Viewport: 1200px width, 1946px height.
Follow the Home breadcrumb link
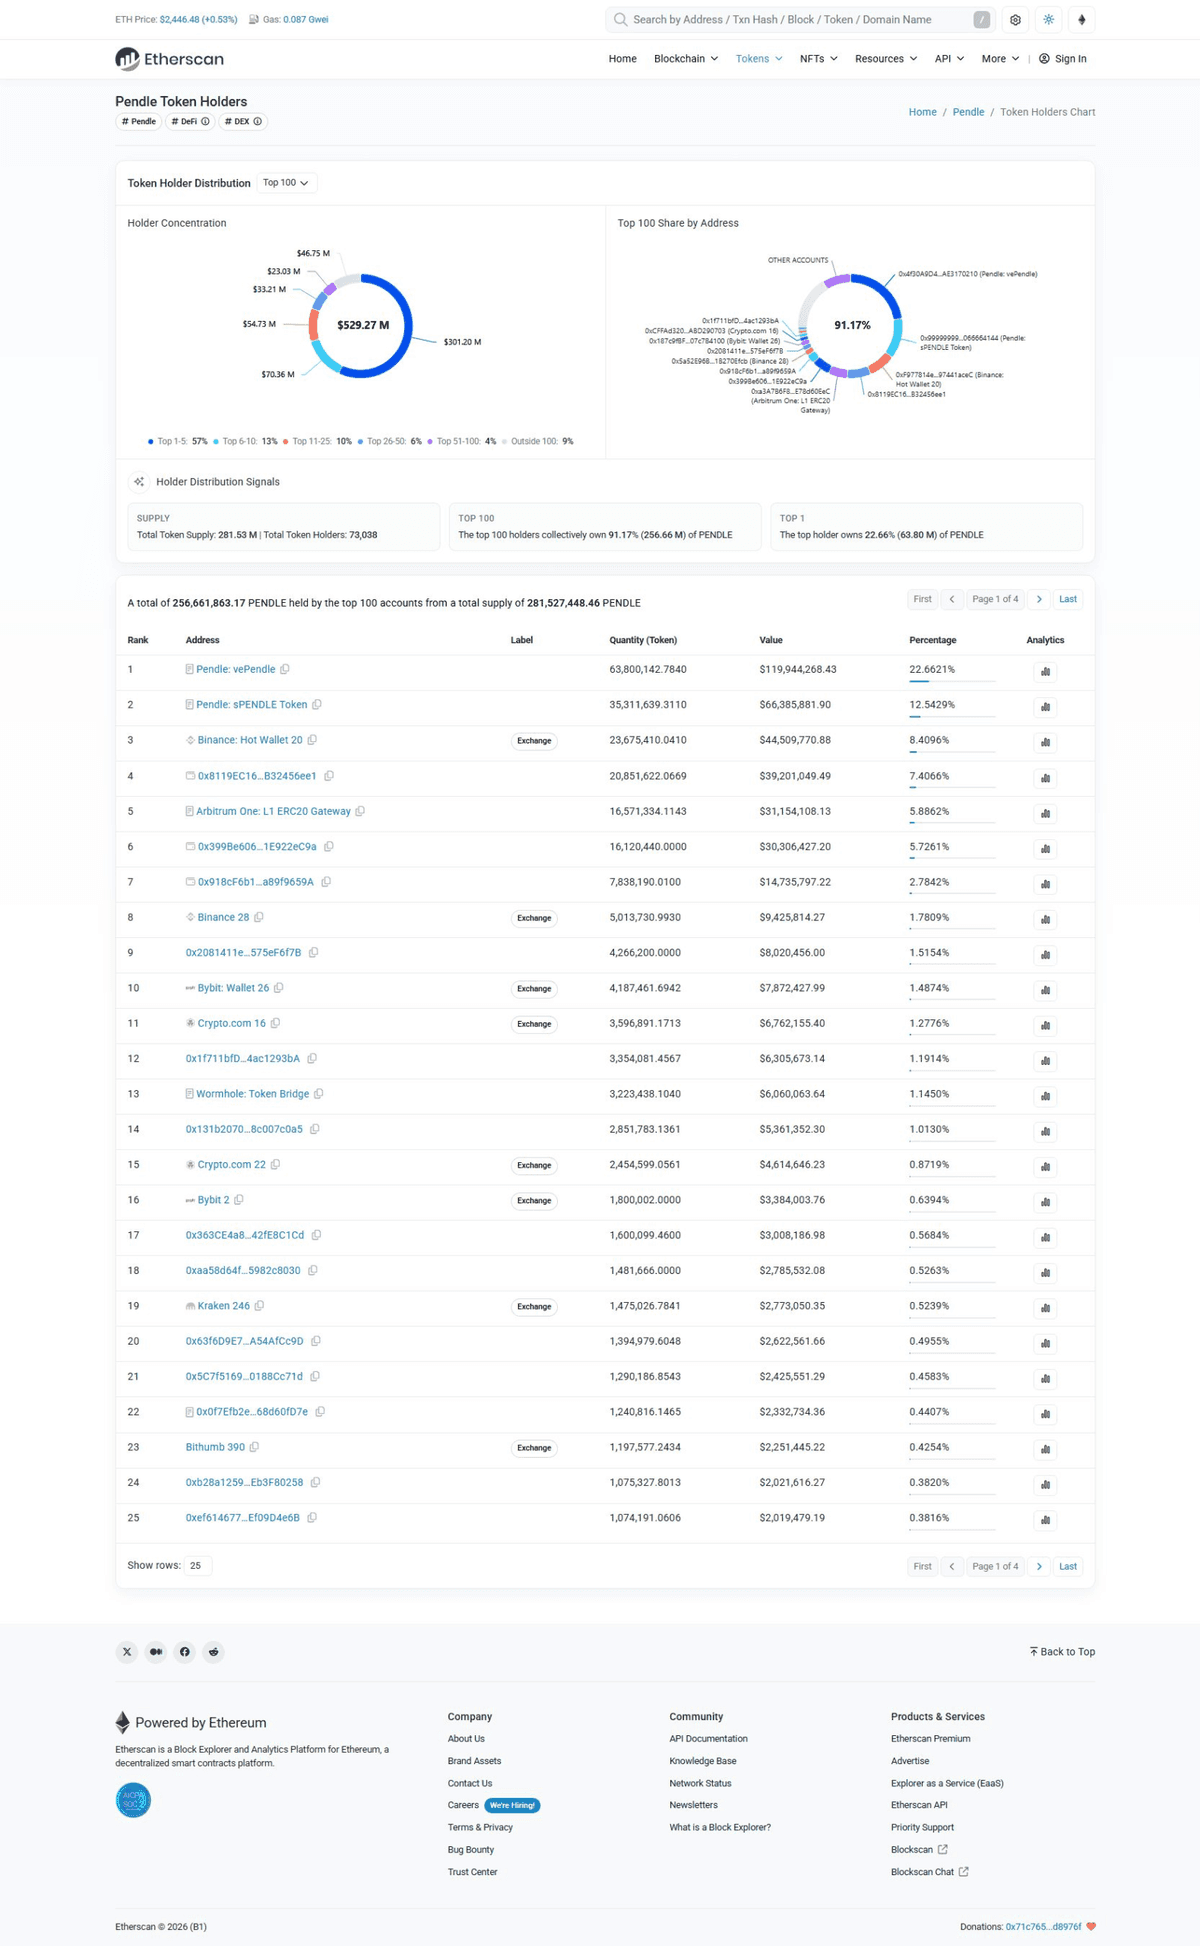click(x=922, y=112)
